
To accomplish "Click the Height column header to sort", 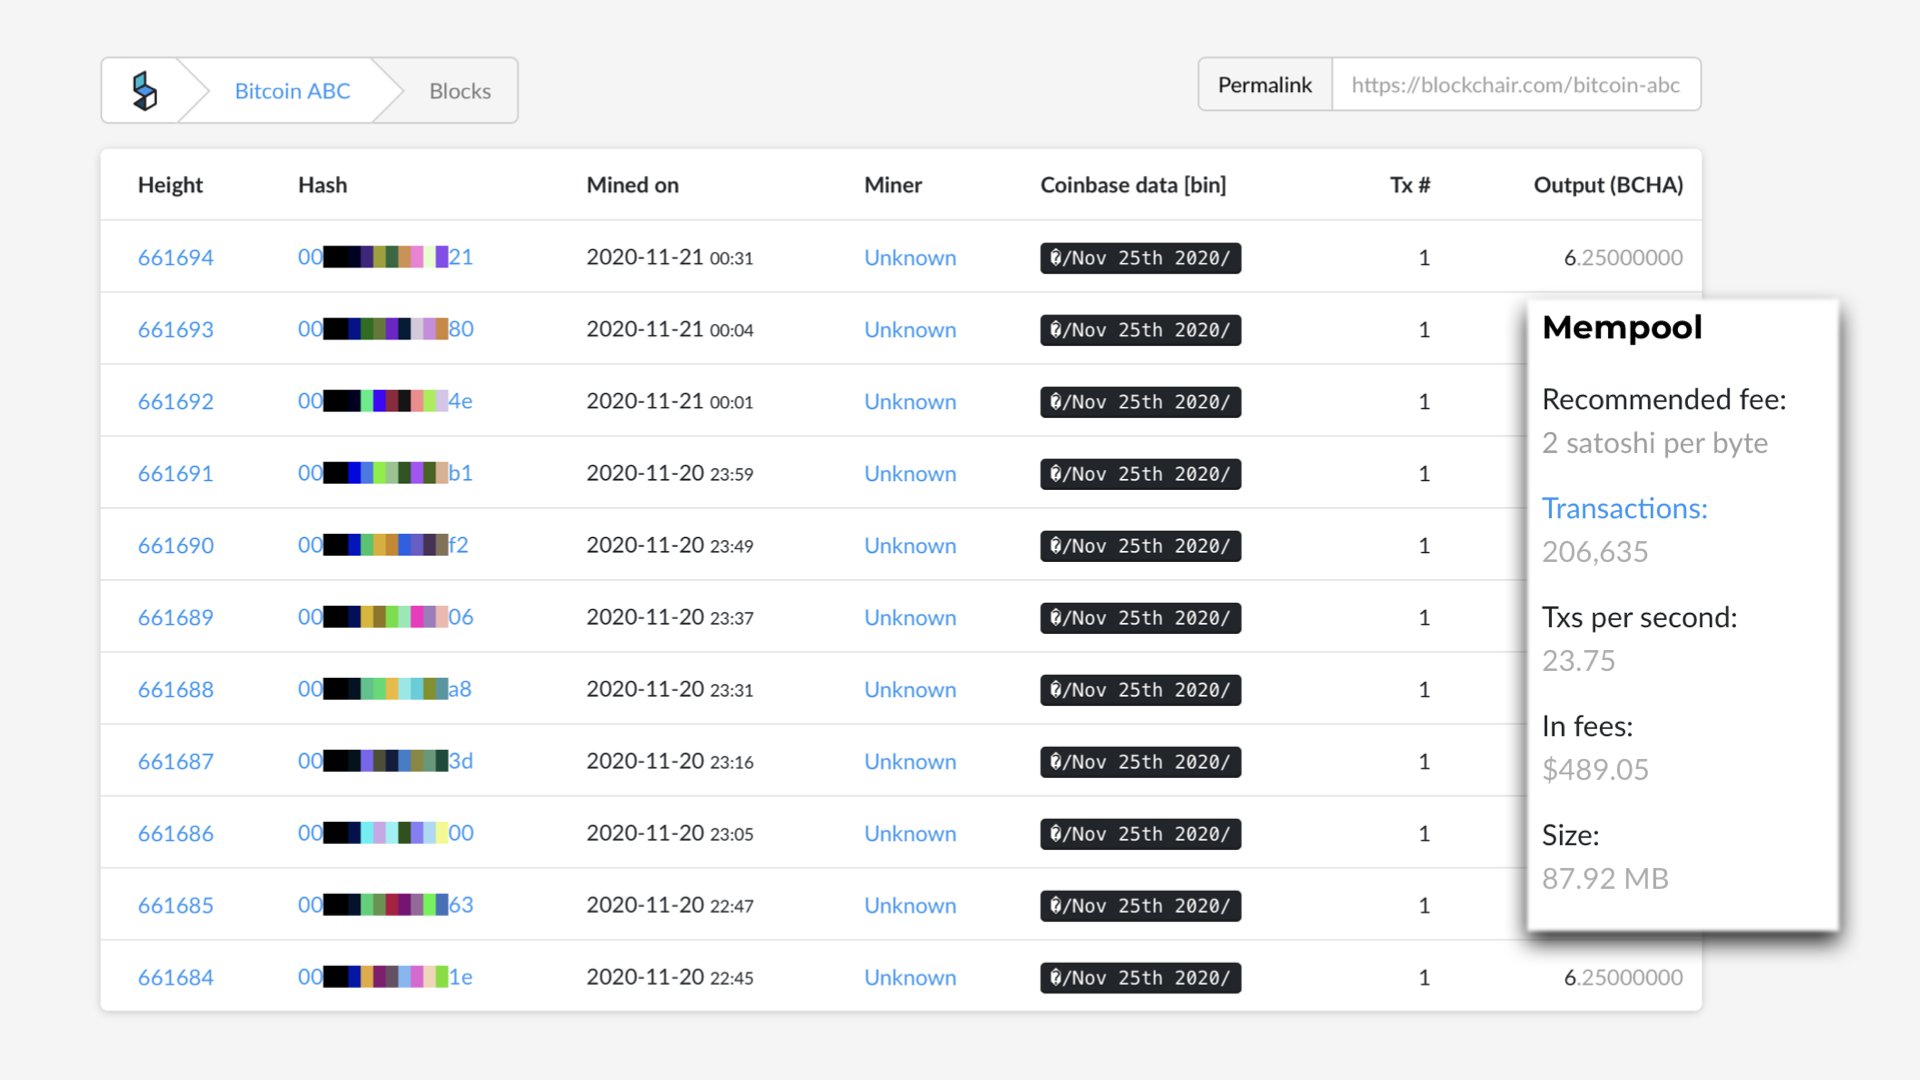I will pyautogui.click(x=170, y=183).
